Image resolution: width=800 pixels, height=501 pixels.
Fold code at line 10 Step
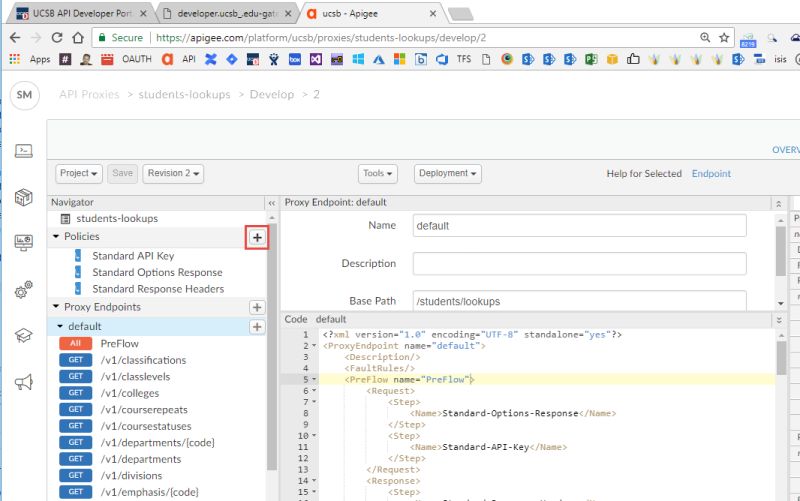coord(314,436)
